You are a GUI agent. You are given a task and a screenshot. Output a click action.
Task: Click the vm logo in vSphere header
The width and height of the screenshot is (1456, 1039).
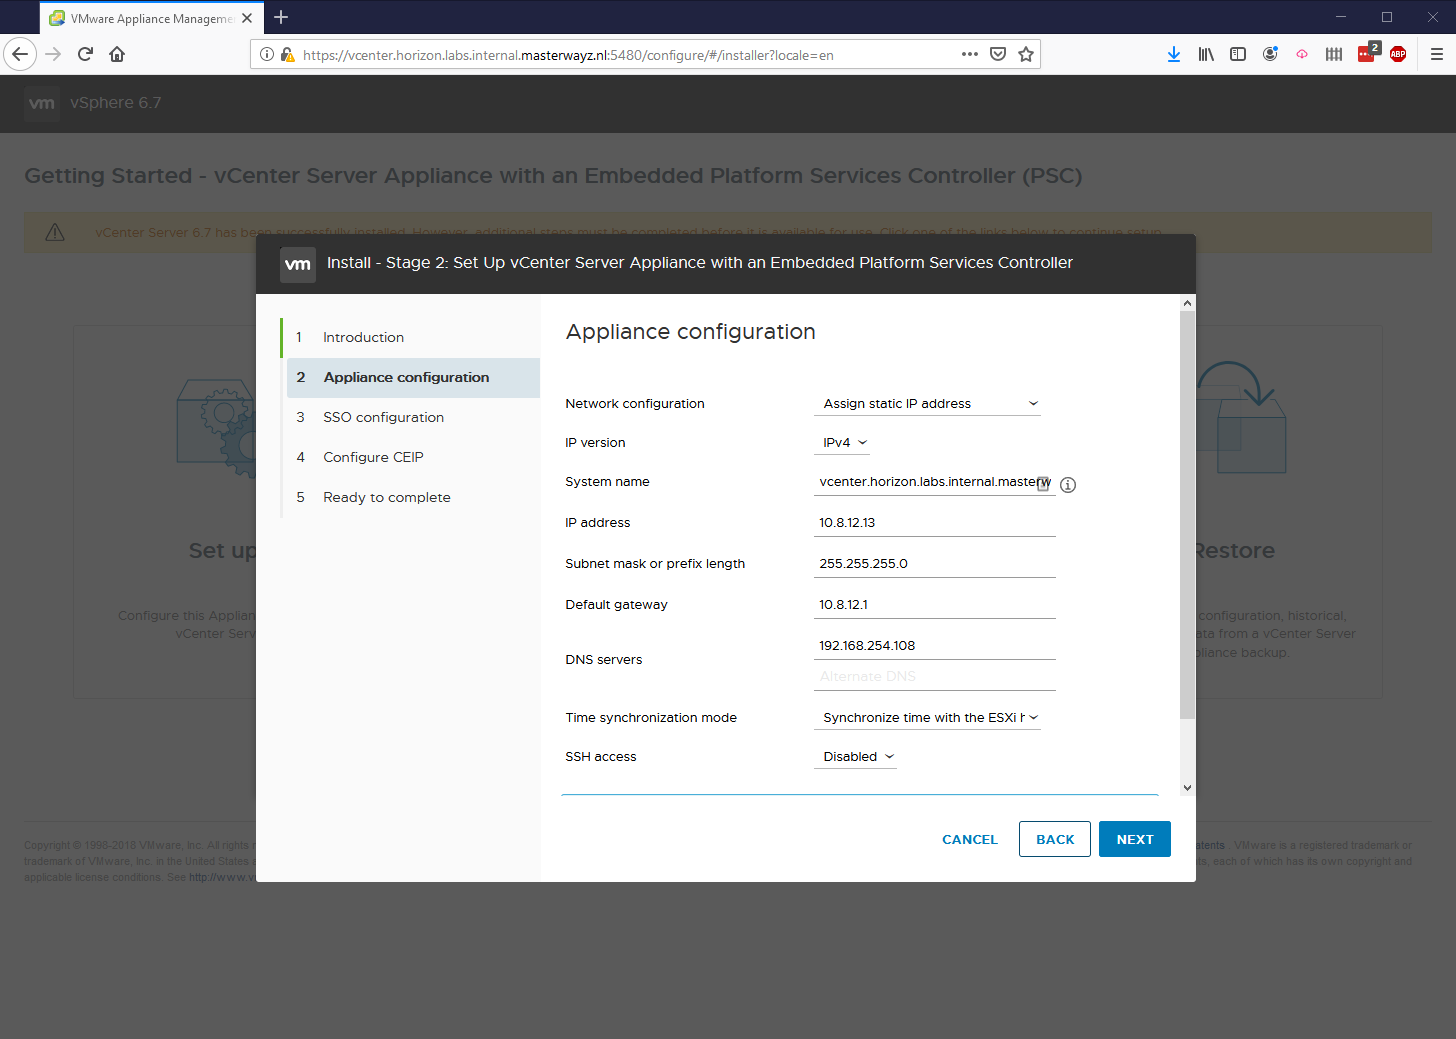pos(42,103)
